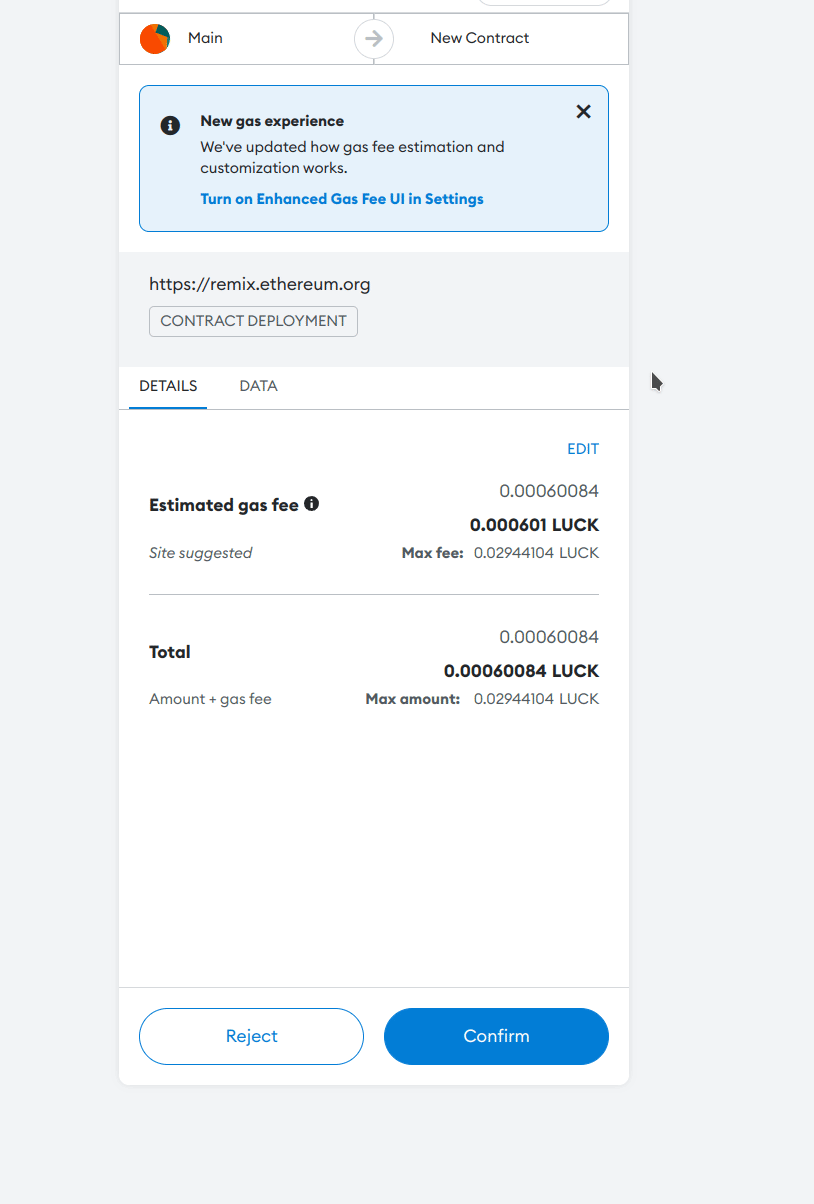The image size is (814, 1204).
Task: Select the Main account name
Action: click(x=205, y=38)
